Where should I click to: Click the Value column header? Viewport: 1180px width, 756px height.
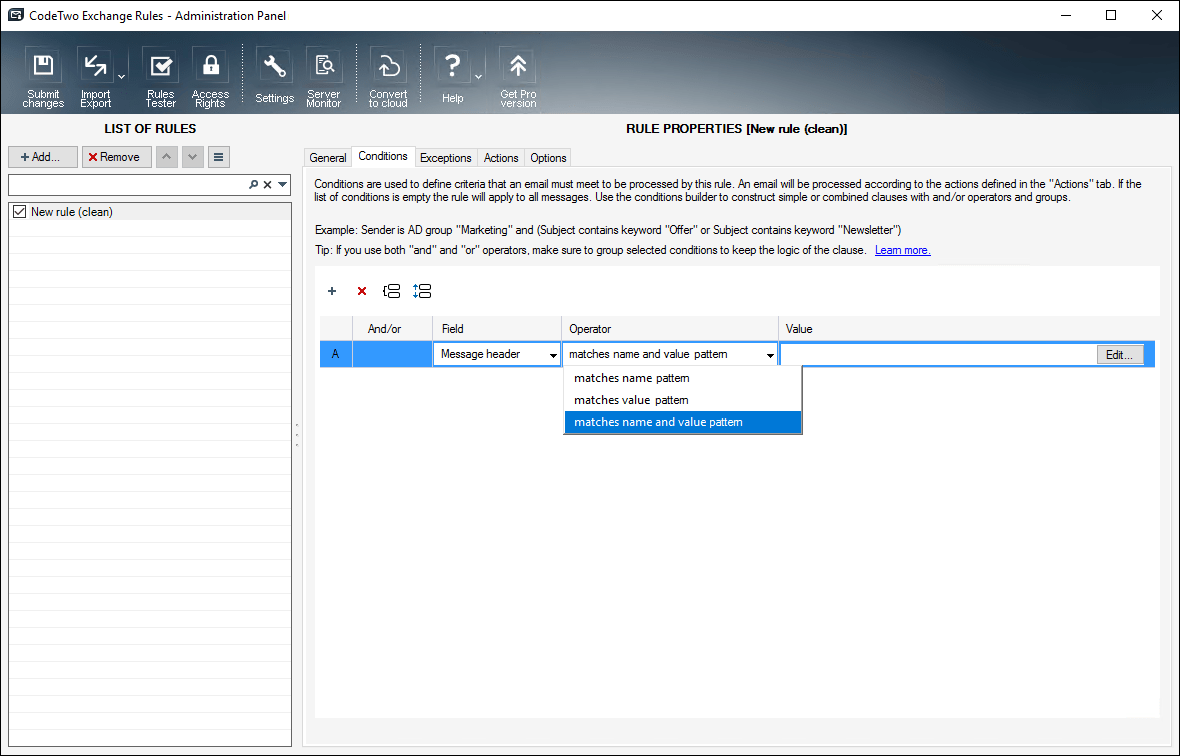tap(967, 329)
